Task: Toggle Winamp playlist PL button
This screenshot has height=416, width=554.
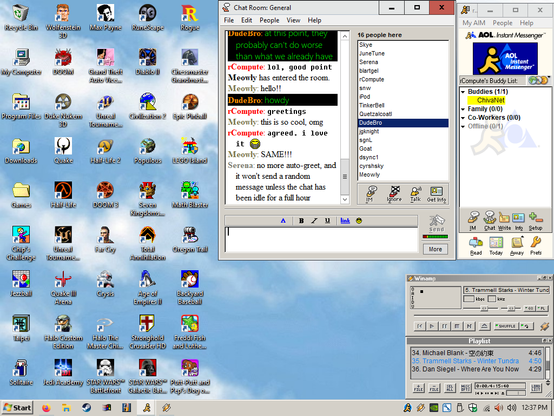Action: pyautogui.click(x=542, y=308)
